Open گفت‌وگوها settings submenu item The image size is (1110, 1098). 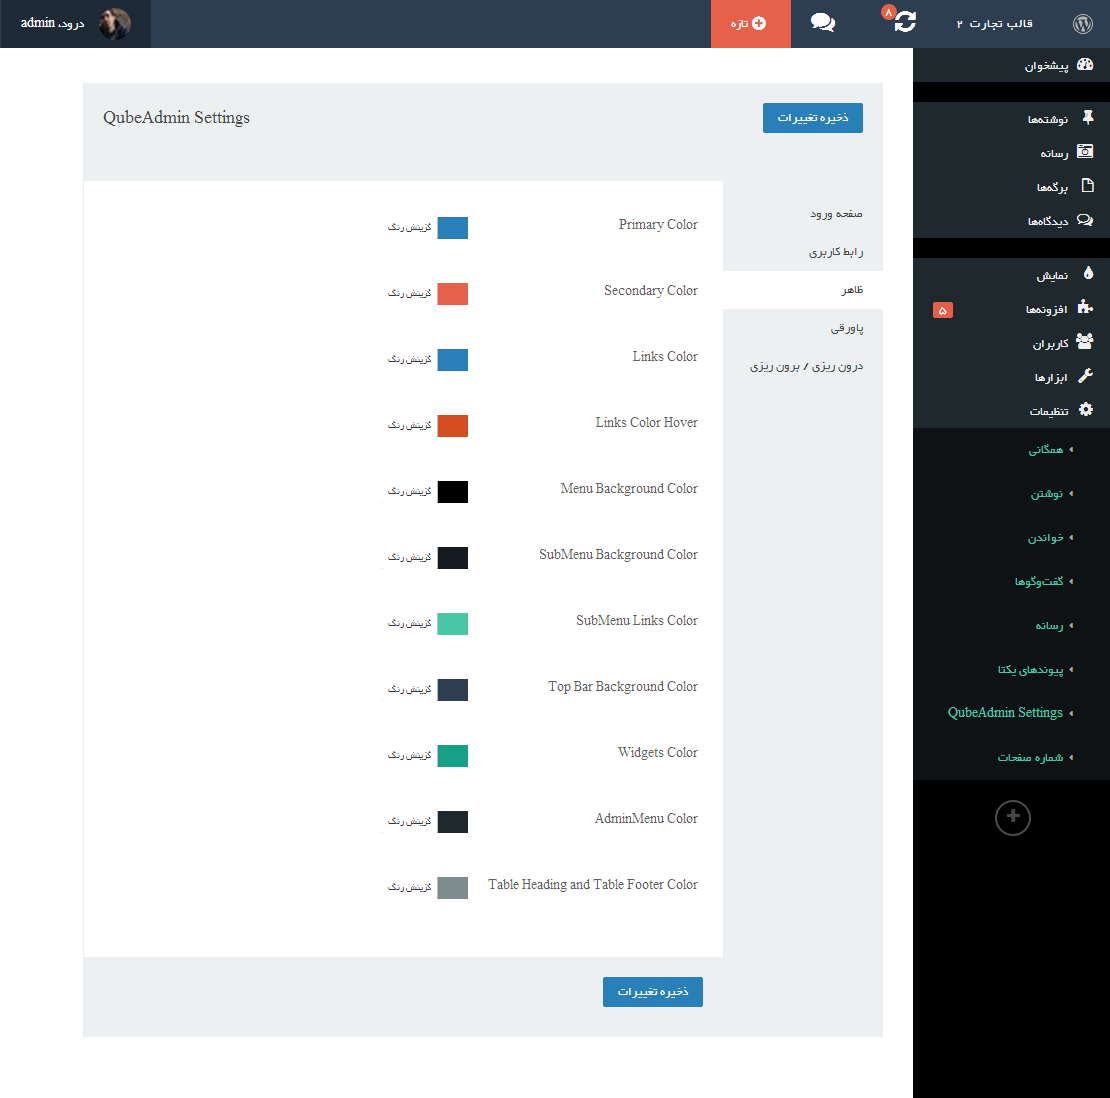pos(1039,581)
